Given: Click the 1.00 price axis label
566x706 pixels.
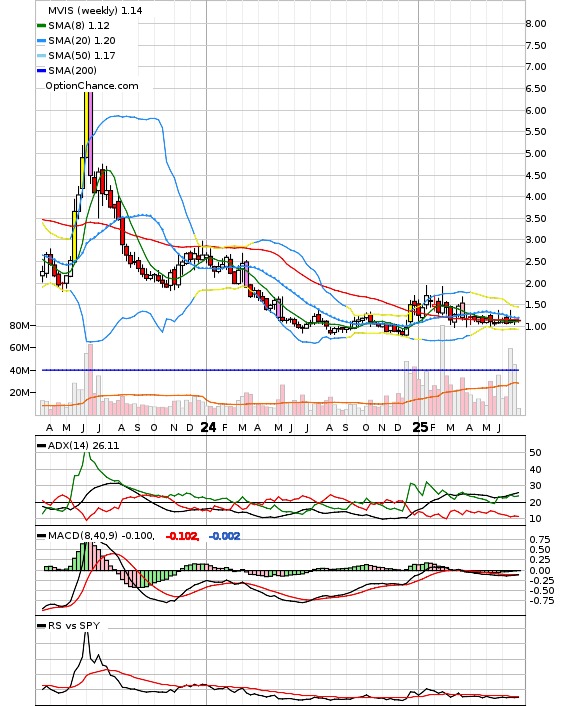Looking at the screenshot, I should click(536, 326).
